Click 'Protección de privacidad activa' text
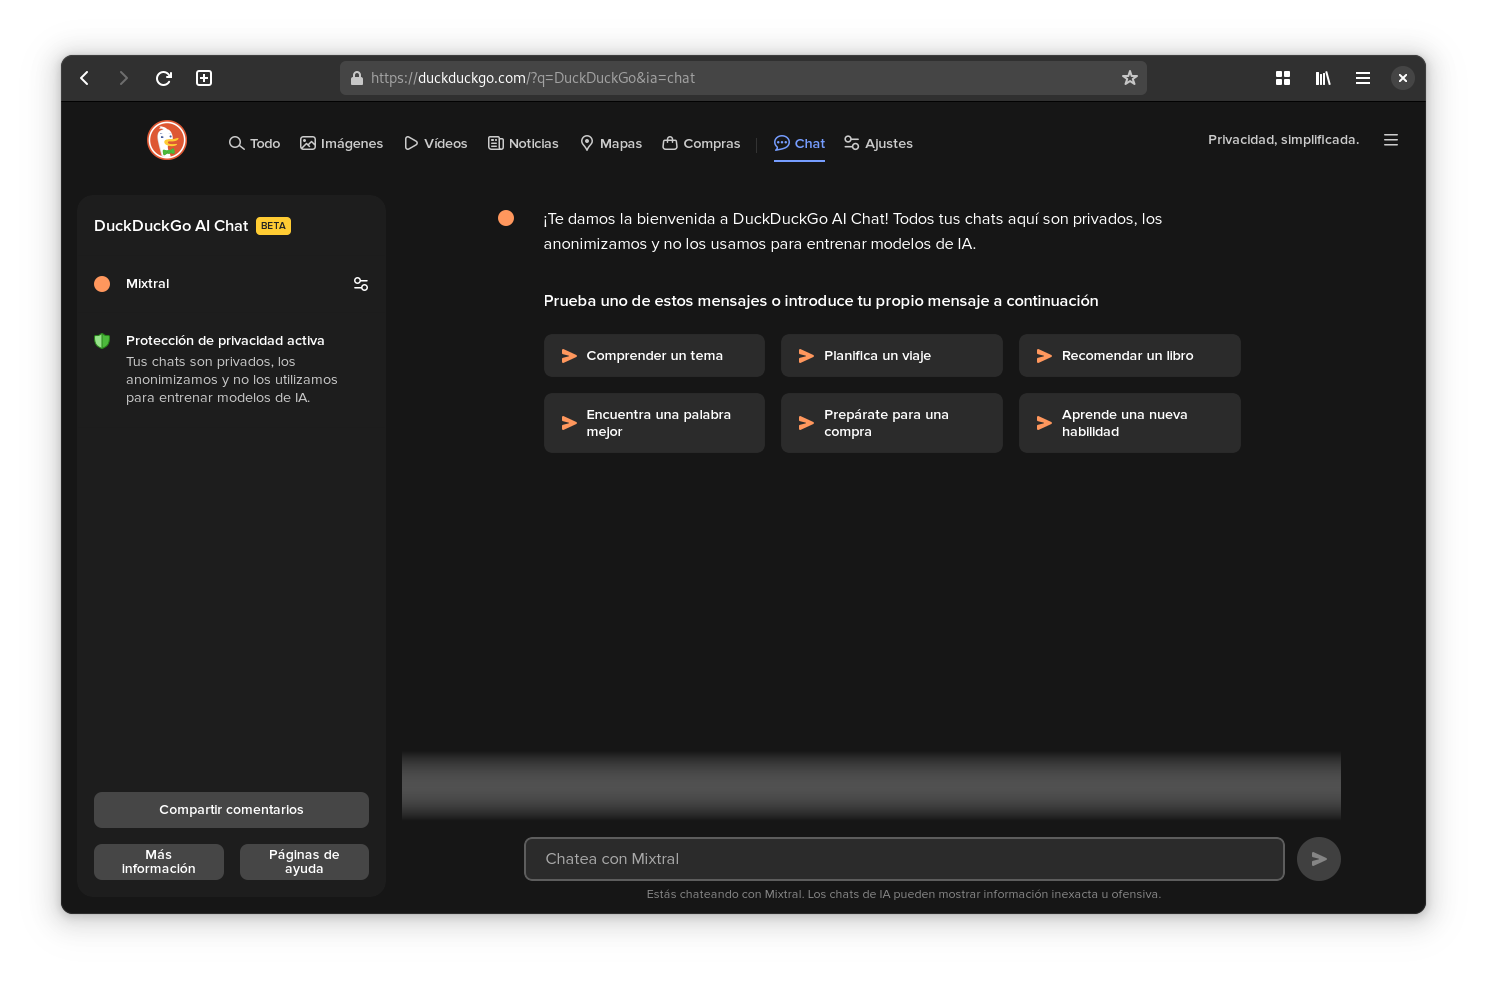Image resolution: width=1487 pixels, height=981 pixels. point(225,341)
